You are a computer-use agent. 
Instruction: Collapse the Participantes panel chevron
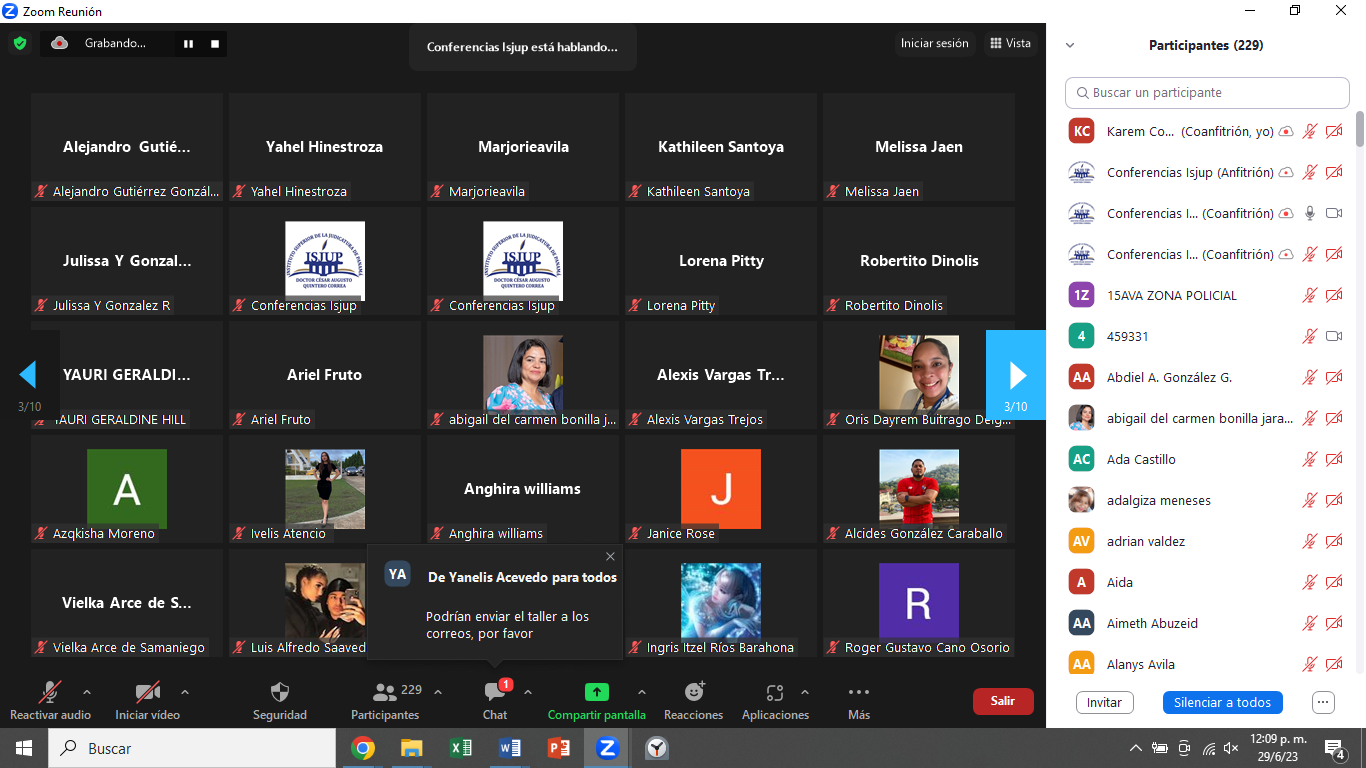[x=1070, y=45]
